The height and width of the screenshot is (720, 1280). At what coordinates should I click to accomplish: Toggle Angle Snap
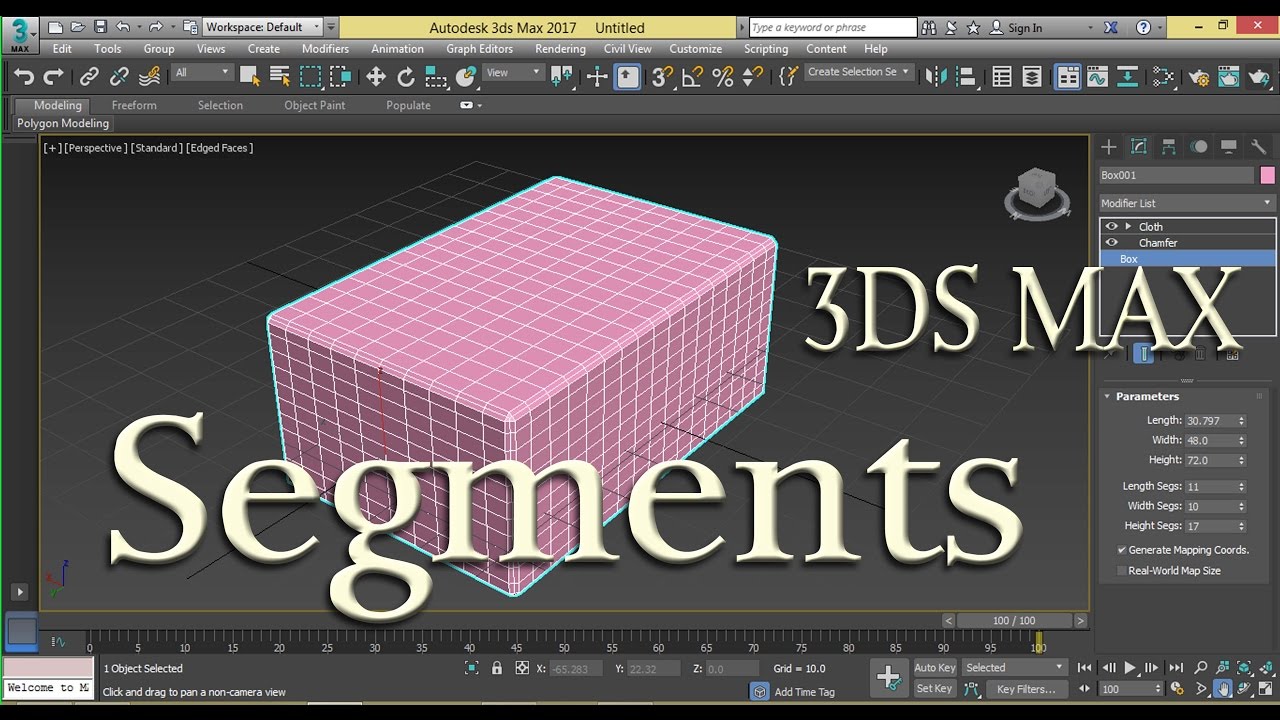(692, 76)
